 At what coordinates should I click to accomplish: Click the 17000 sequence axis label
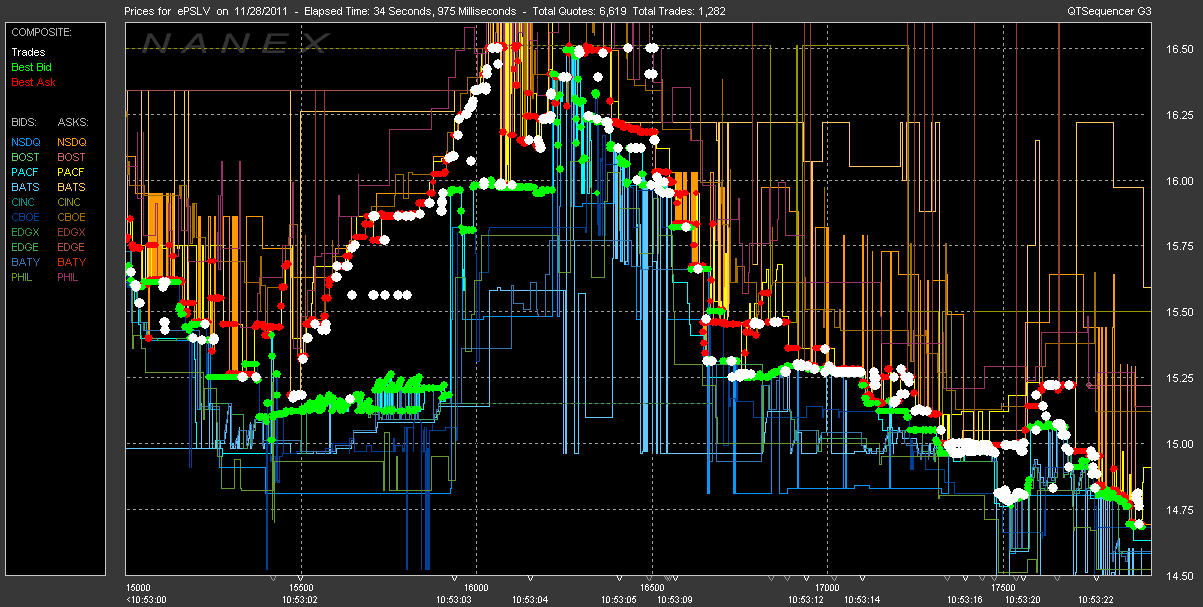(x=827, y=587)
